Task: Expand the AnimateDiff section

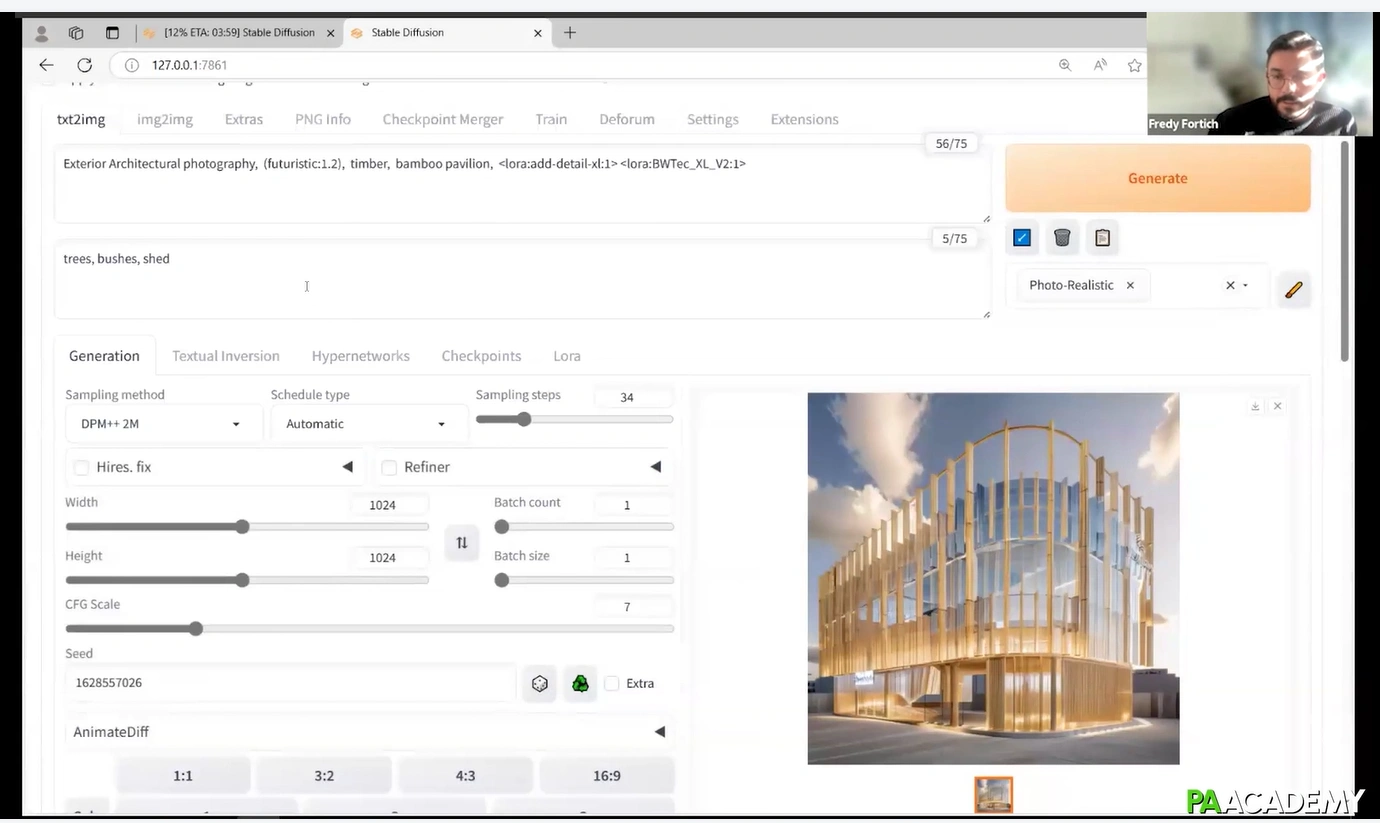Action: (659, 732)
